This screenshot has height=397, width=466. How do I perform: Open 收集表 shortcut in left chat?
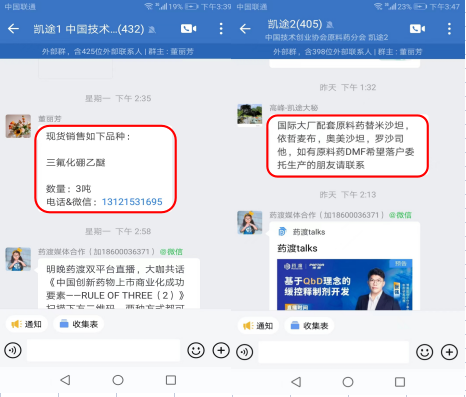[x=79, y=324]
